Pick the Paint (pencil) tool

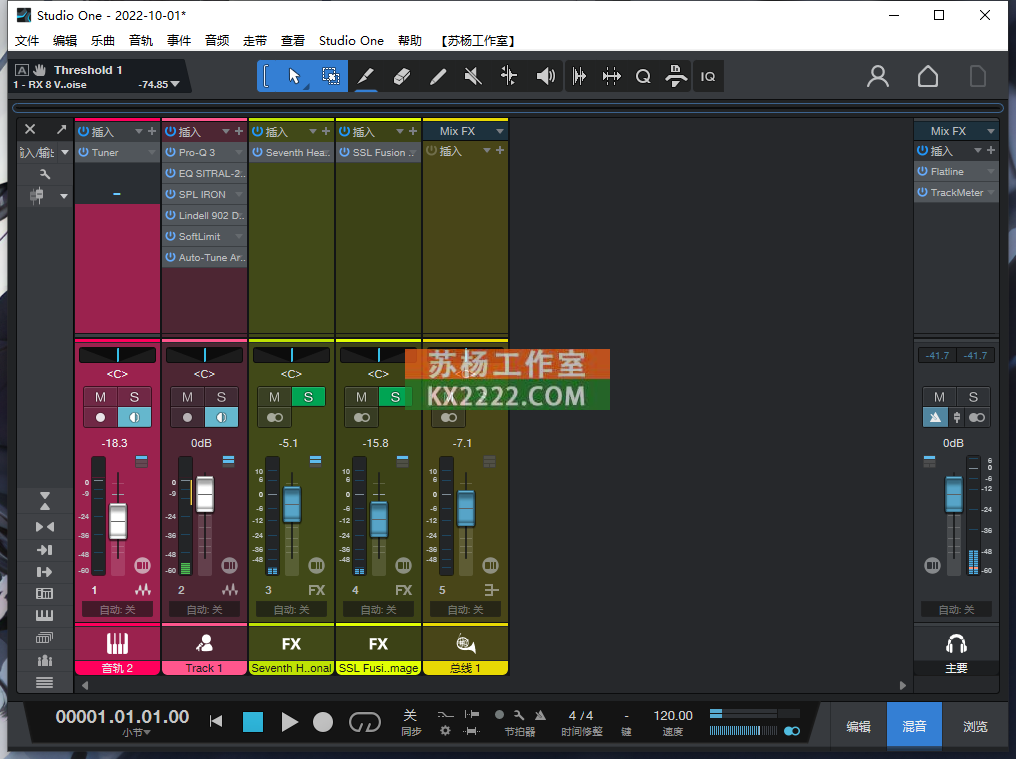click(x=438, y=76)
